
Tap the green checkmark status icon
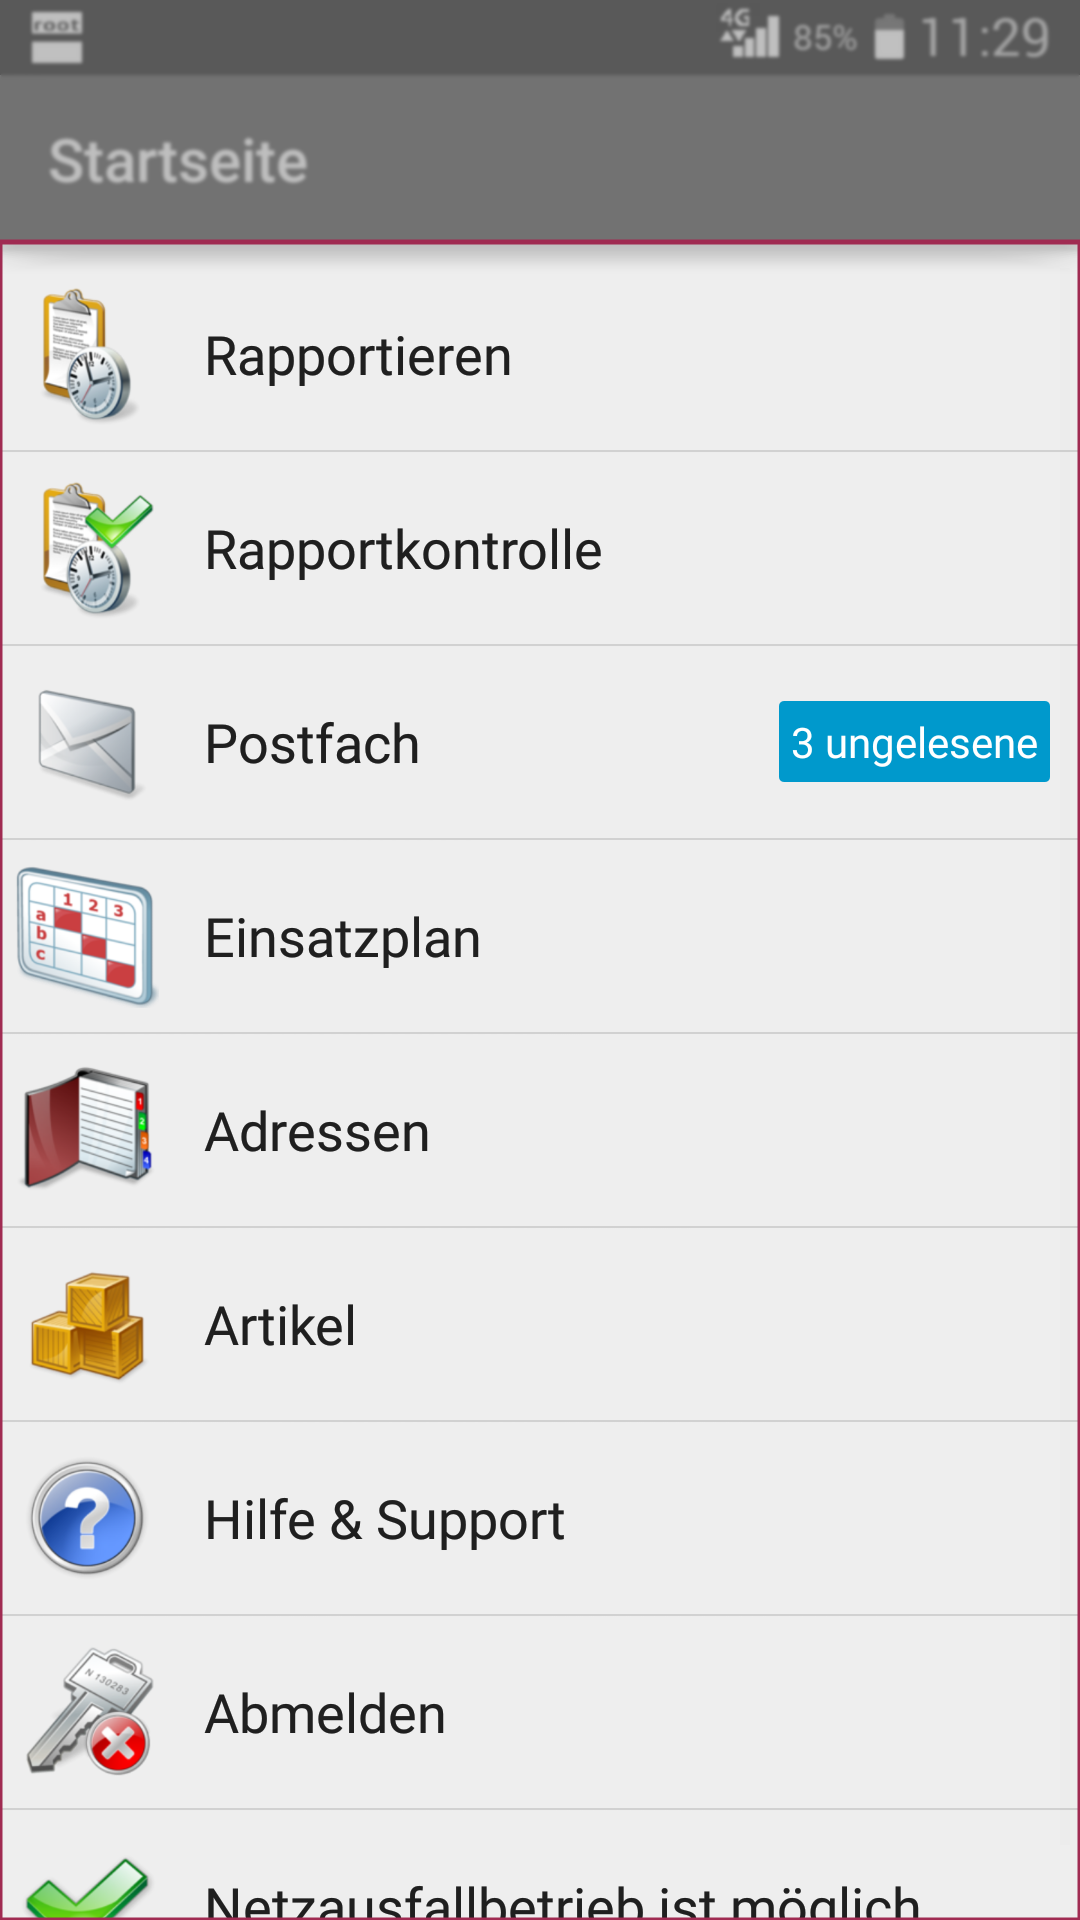pyautogui.click(x=87, y=1888)
